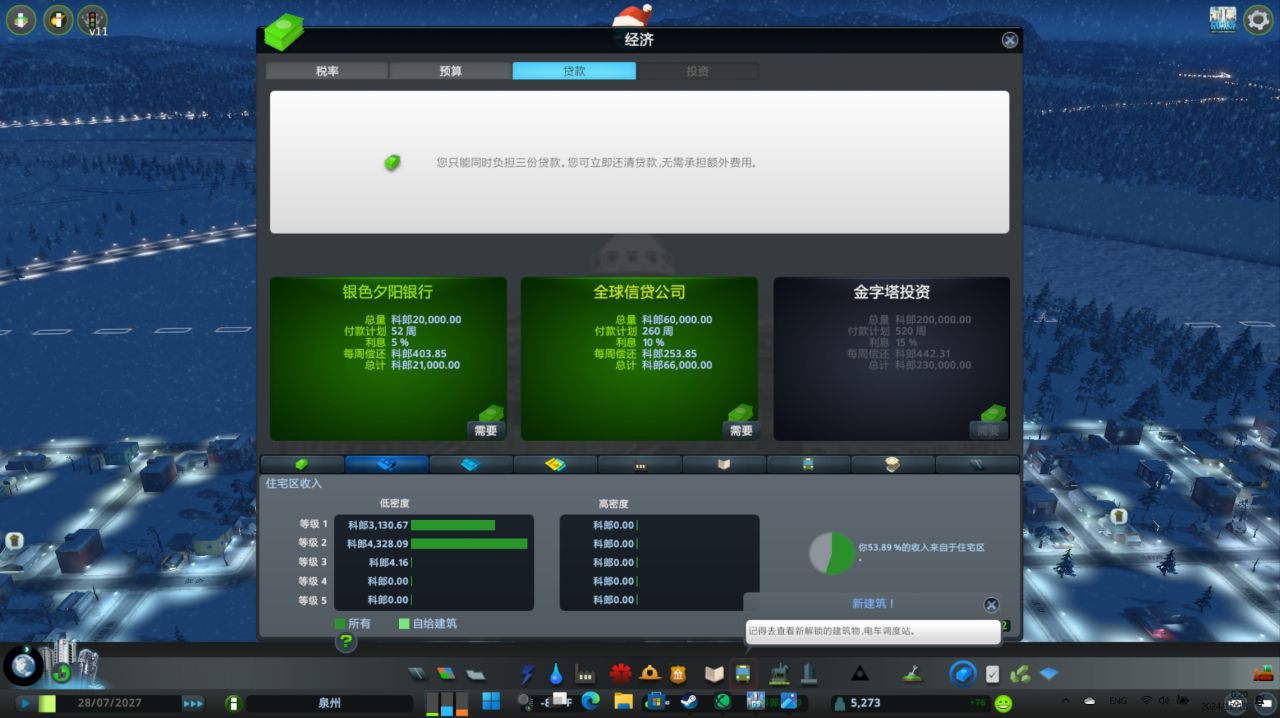
Task: Open the Public transport menu
Action: 743,674
